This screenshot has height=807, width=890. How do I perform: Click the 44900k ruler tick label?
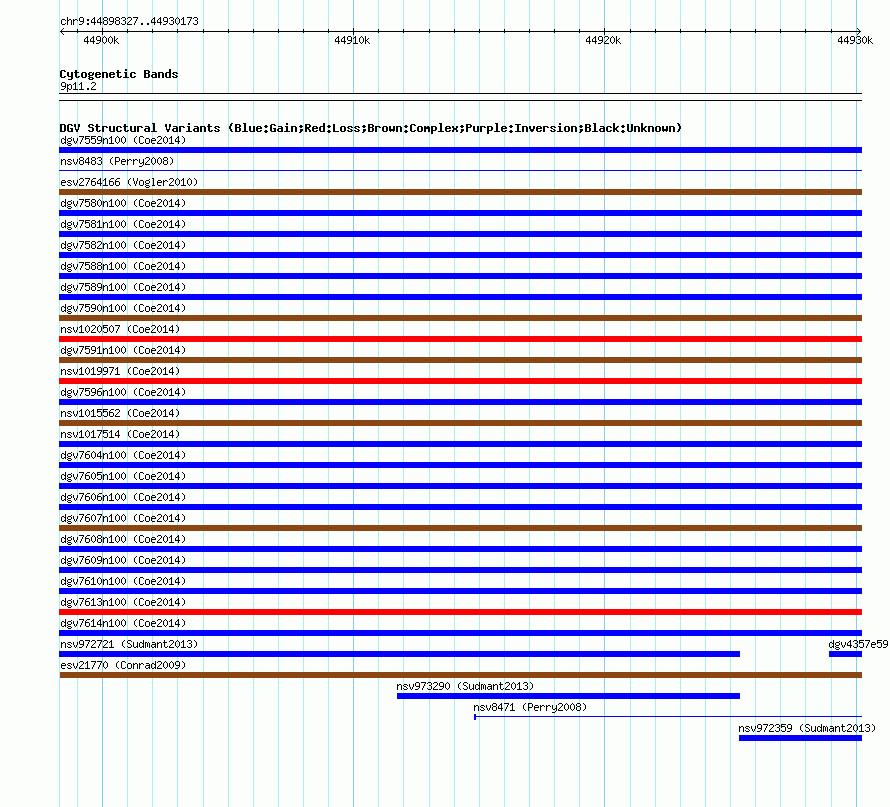coord(101,40)
